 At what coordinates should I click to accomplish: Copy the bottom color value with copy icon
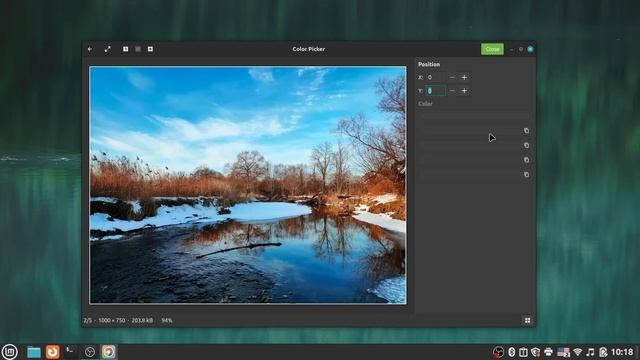click(x=527, y=175)
